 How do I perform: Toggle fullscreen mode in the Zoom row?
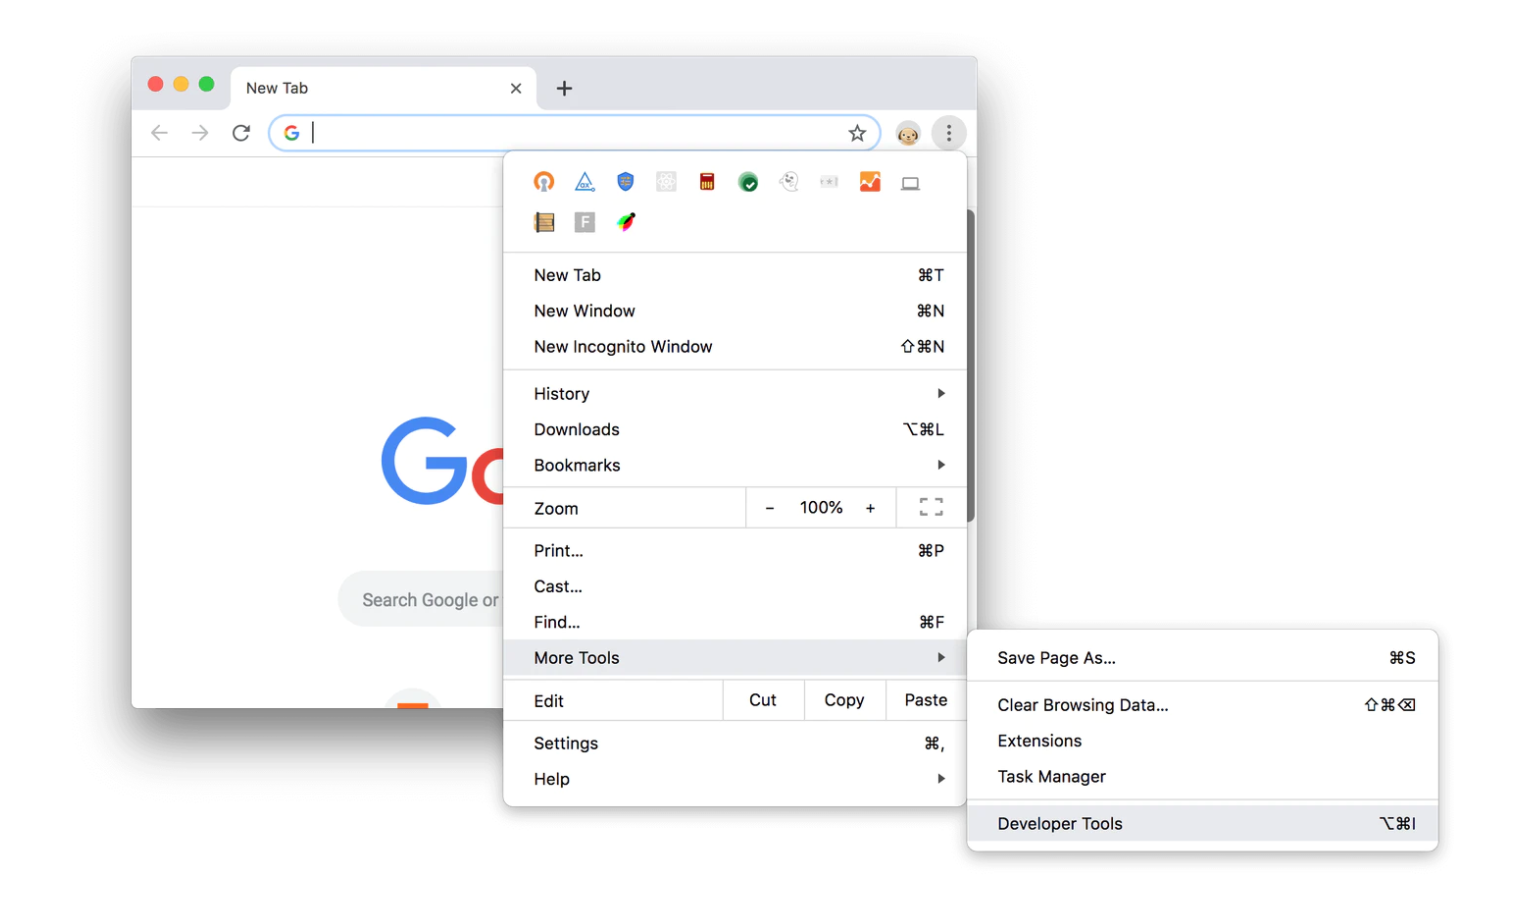point(931,508)
